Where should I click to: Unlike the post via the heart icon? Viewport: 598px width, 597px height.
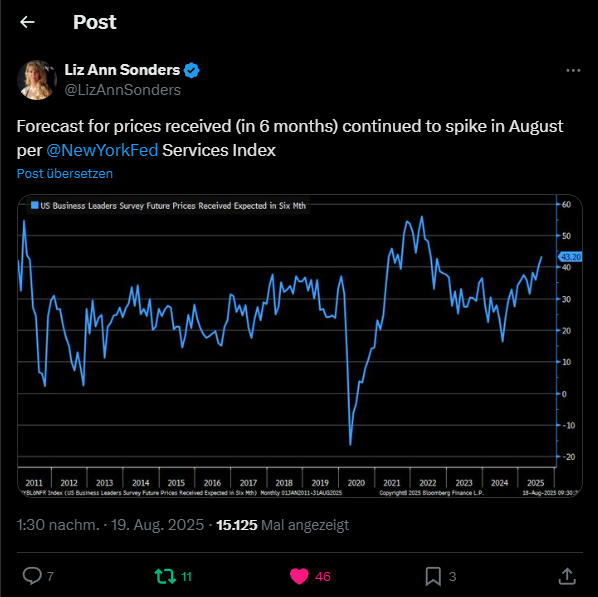point(299,576)
